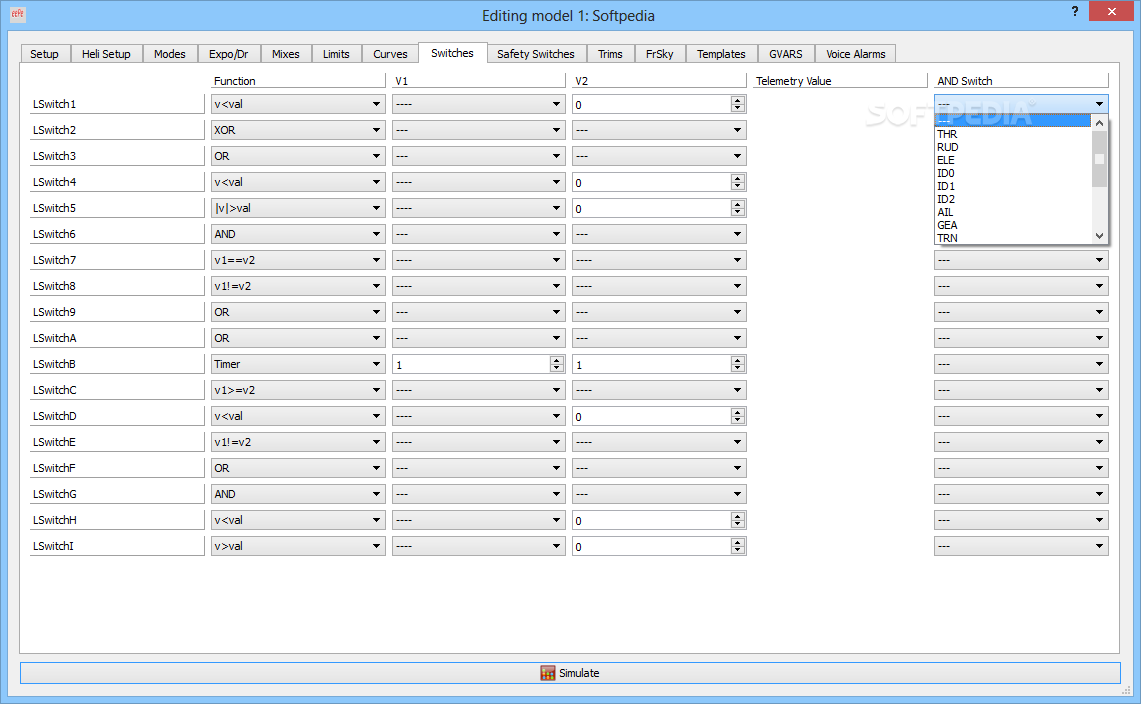Viewport: 1141px width, 704px height.
Task: Open LSwitch6 V1 dropdown
Action: coord(478,234)
